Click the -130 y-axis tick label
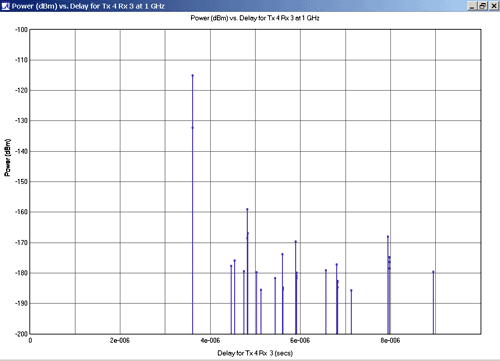500x361 pixels. [21, 121]
